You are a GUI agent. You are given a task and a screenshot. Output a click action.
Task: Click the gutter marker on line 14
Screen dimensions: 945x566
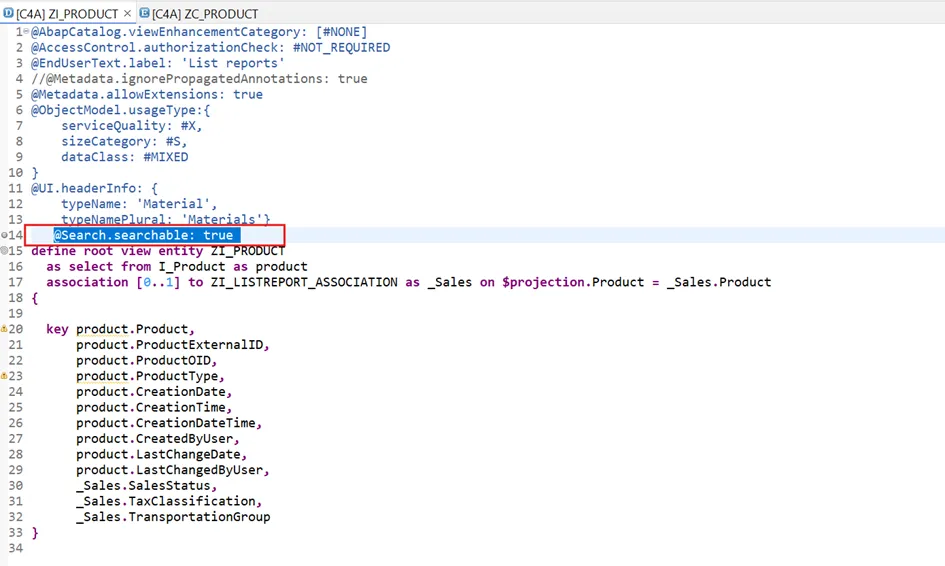[x=4, y=235]
